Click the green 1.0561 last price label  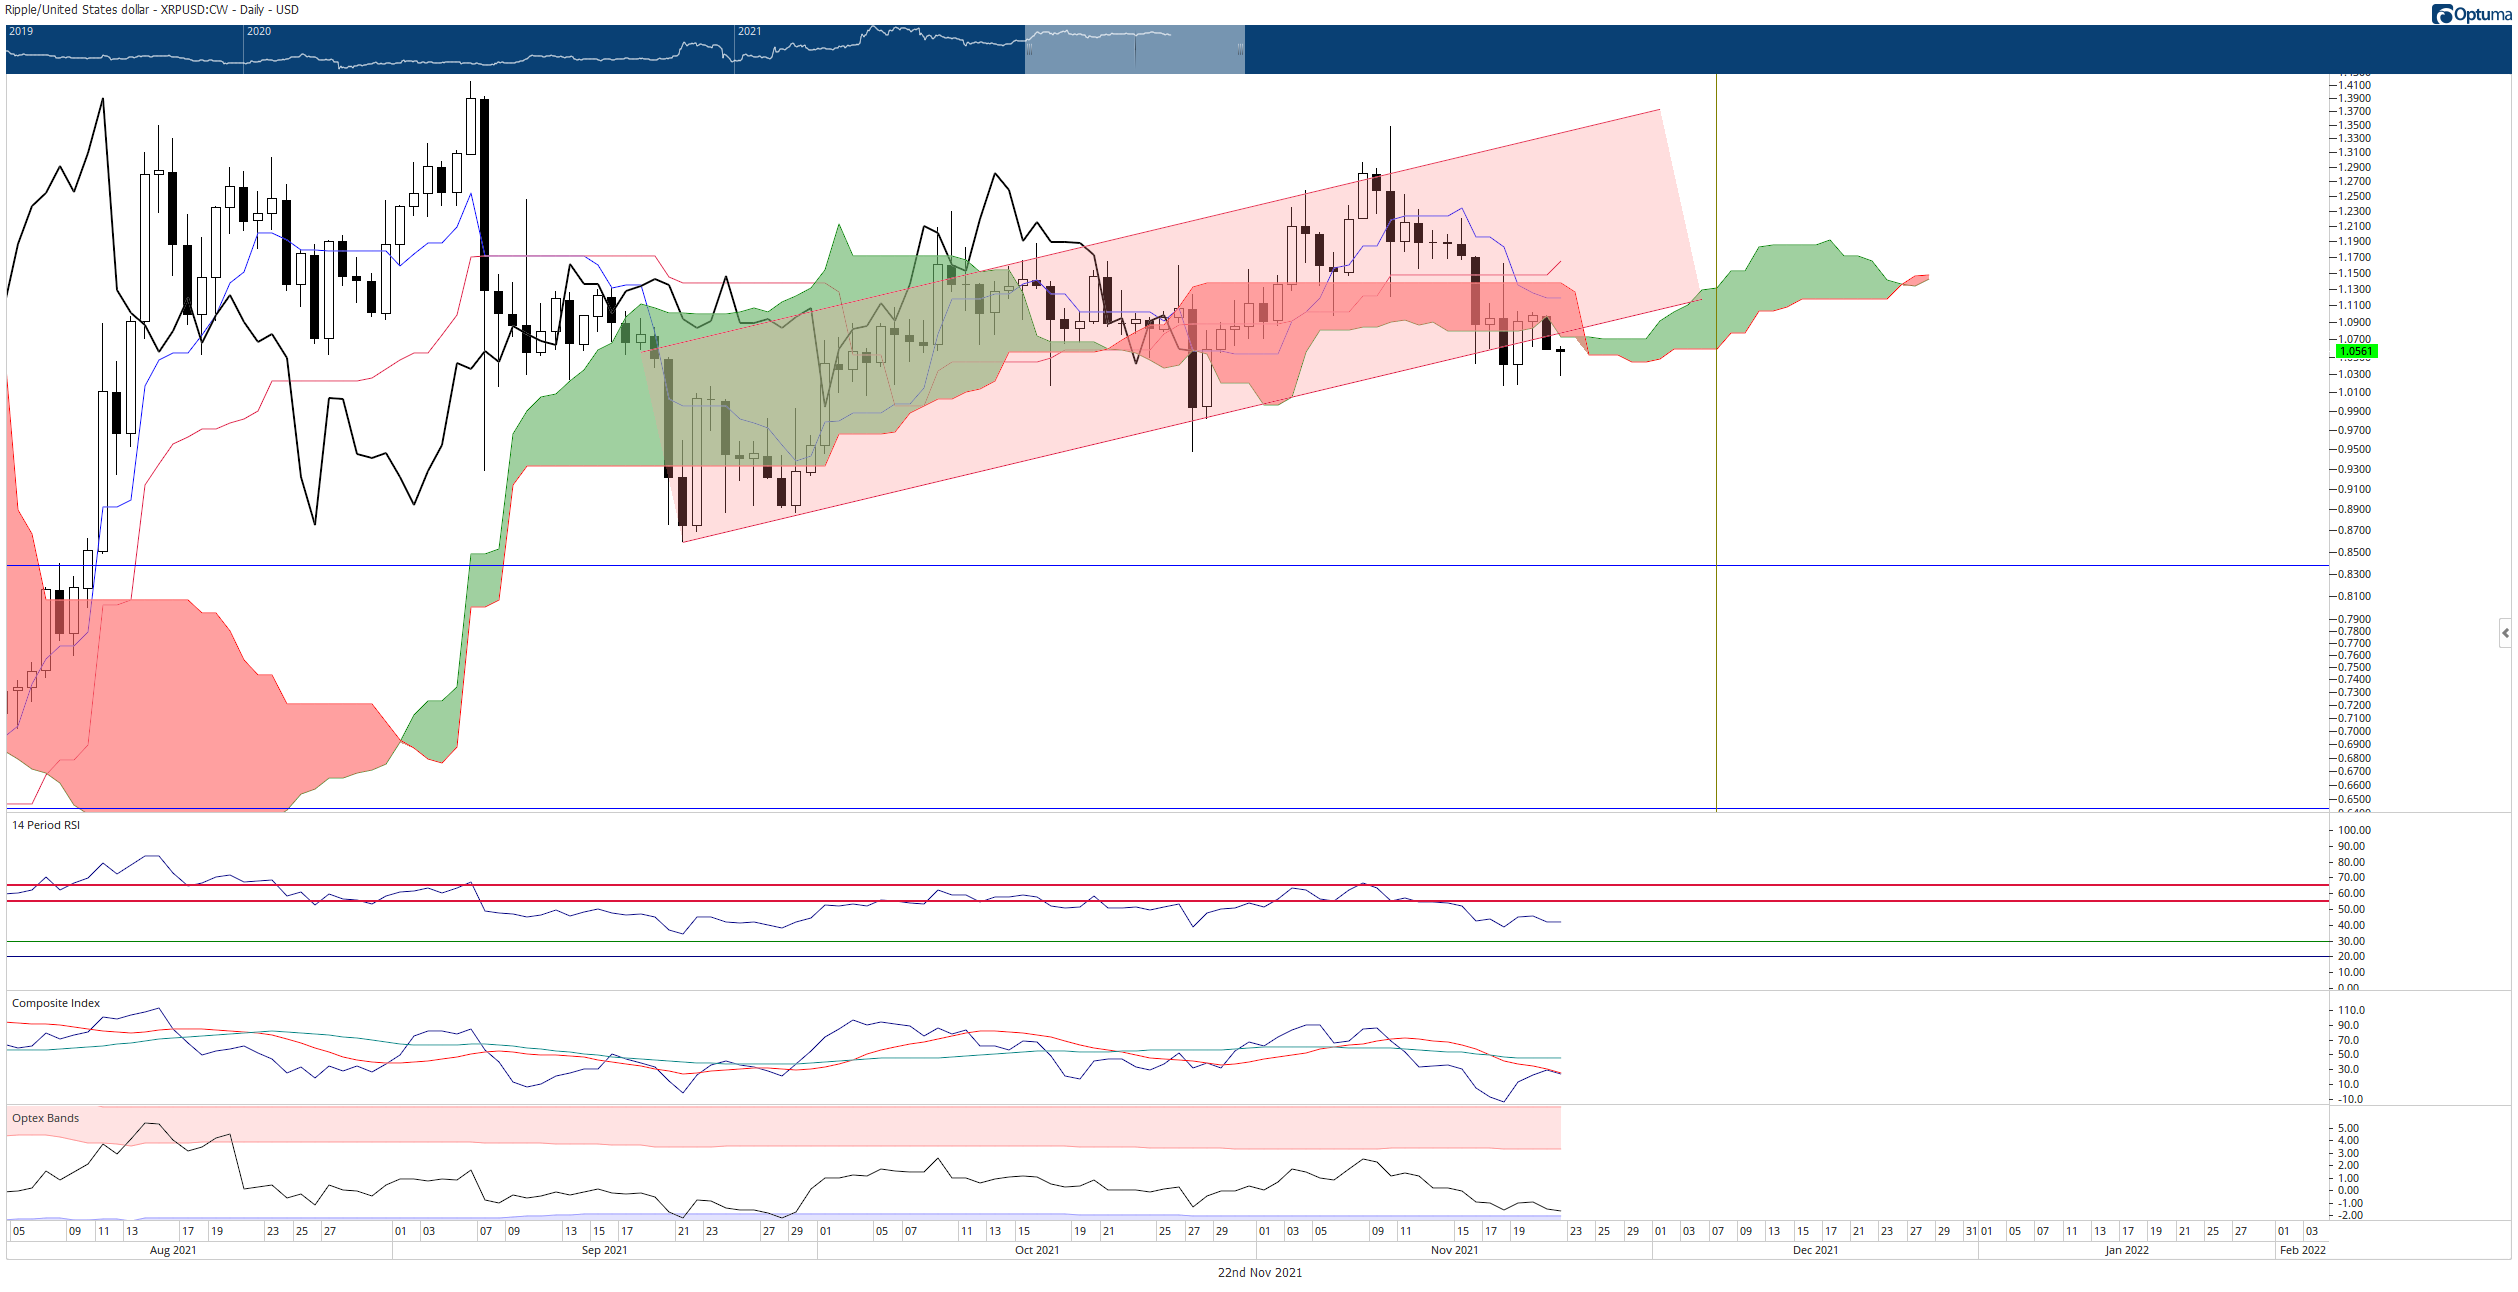pyautogui.click(x=2357, y=351)
